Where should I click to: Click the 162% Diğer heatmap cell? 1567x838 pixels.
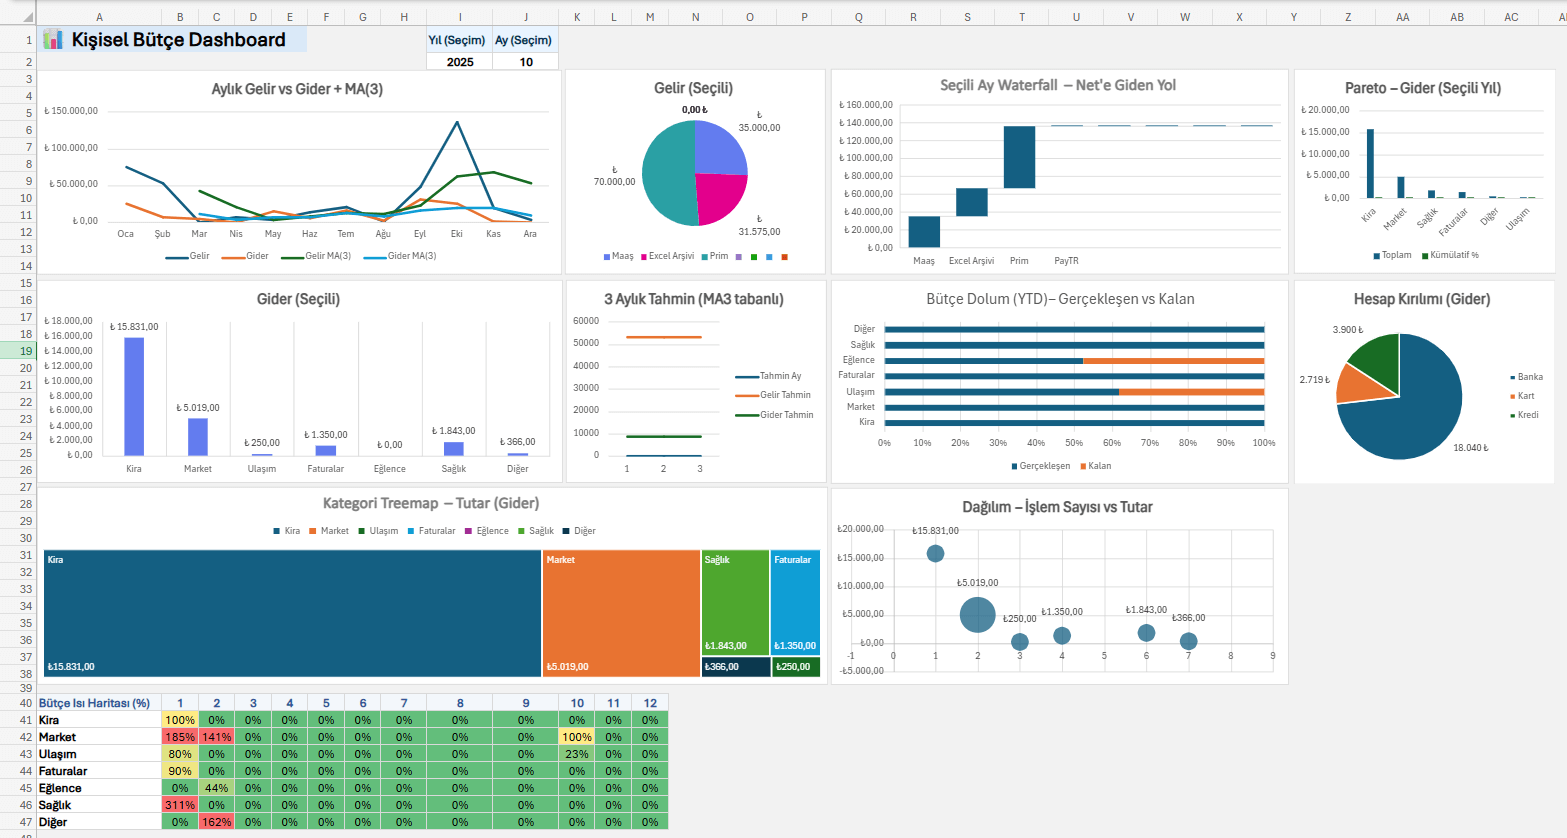pyautogui.click(x=216, y=822)
